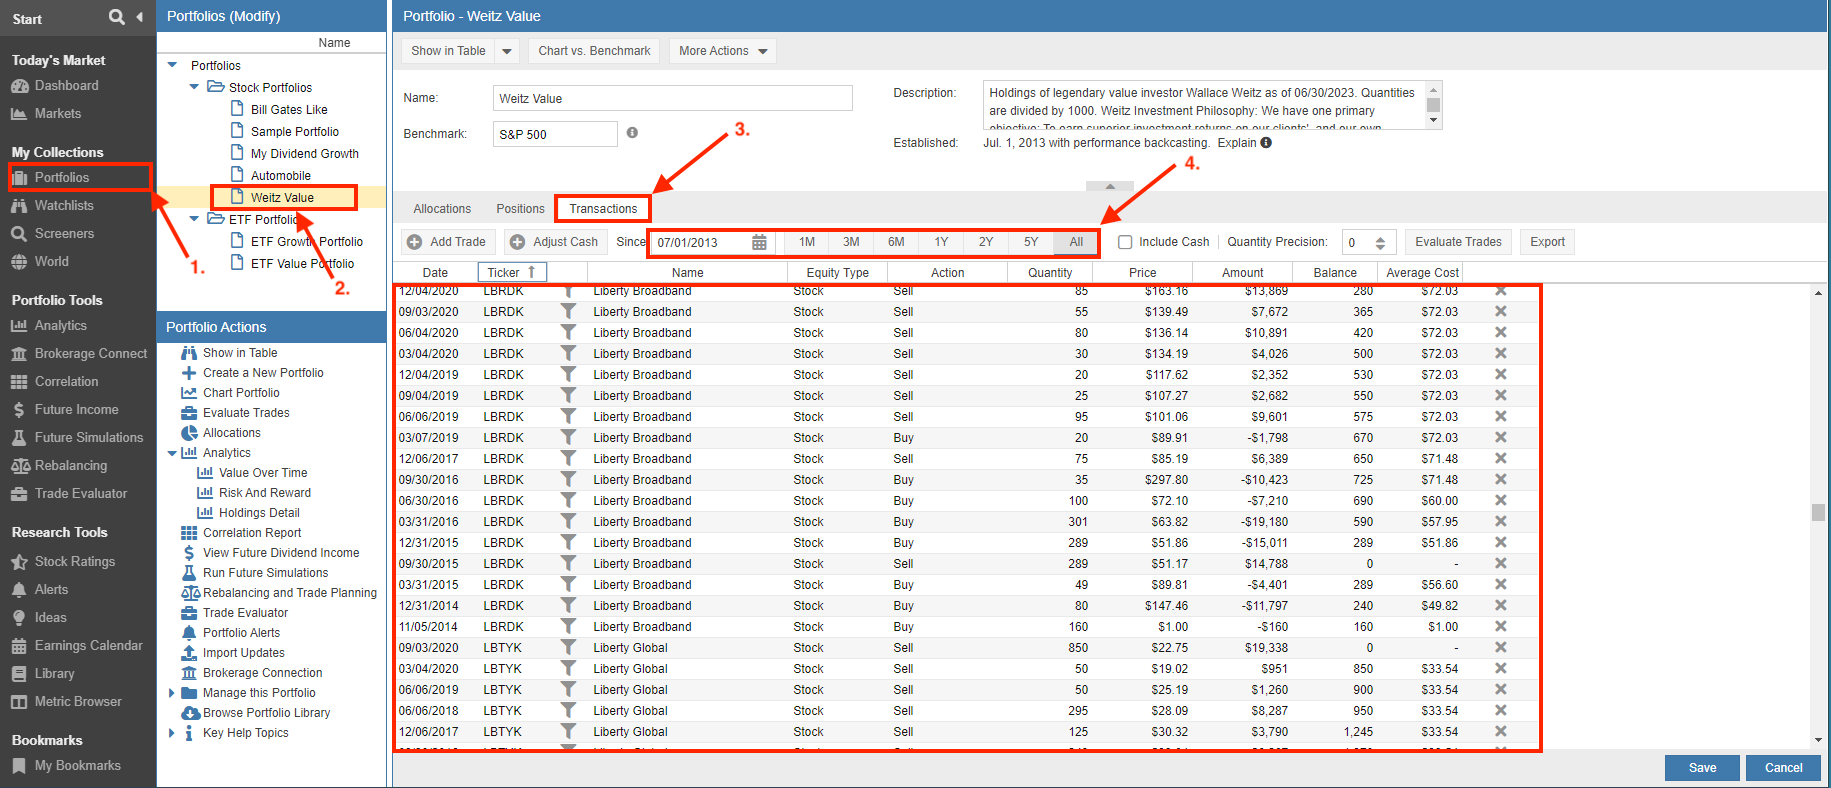Switch to the Positions tab
This screenshot has height=788, width=1831.
[x=520, y=209]
